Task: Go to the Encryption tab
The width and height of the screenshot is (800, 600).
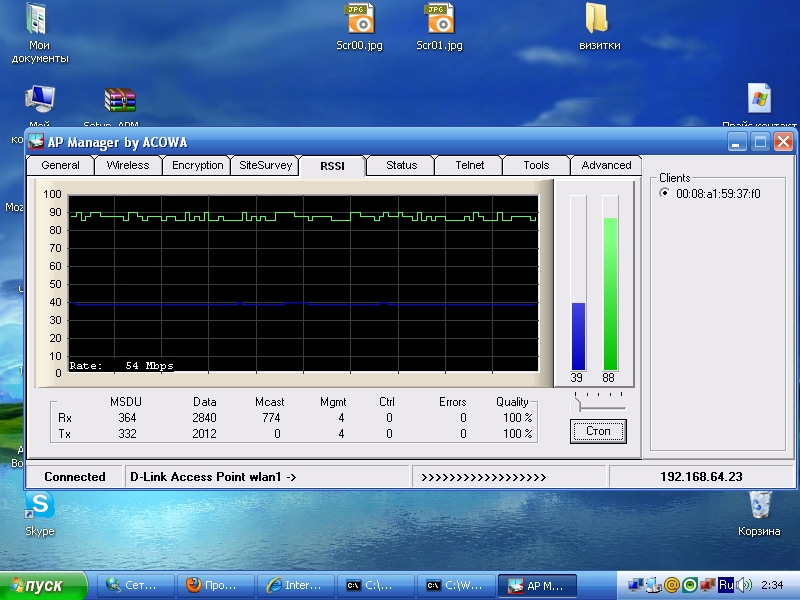Action: click(197, 165)
